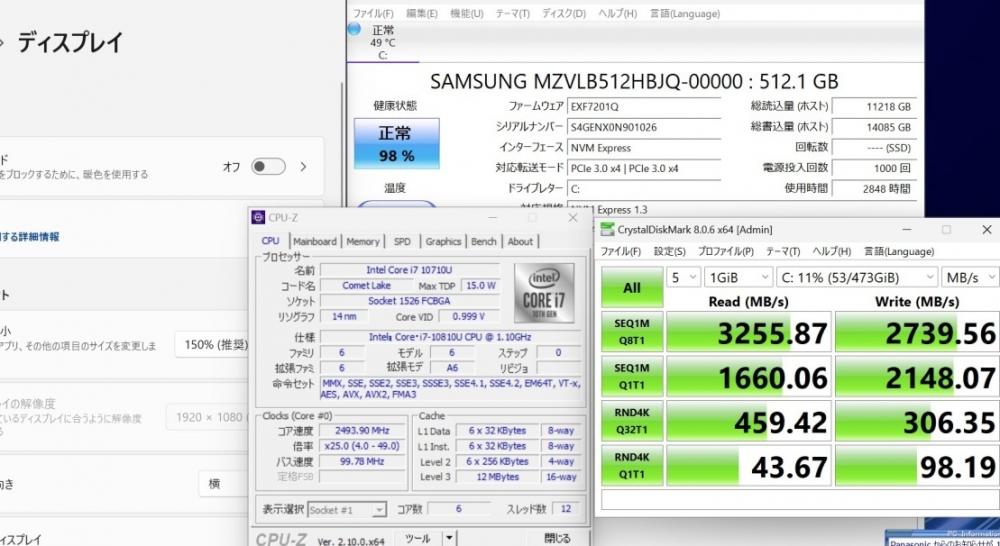This screenshot has width=1000, height=546.
Task: Click the serial number field S4GENX0N901026
Action: [644, 127]
